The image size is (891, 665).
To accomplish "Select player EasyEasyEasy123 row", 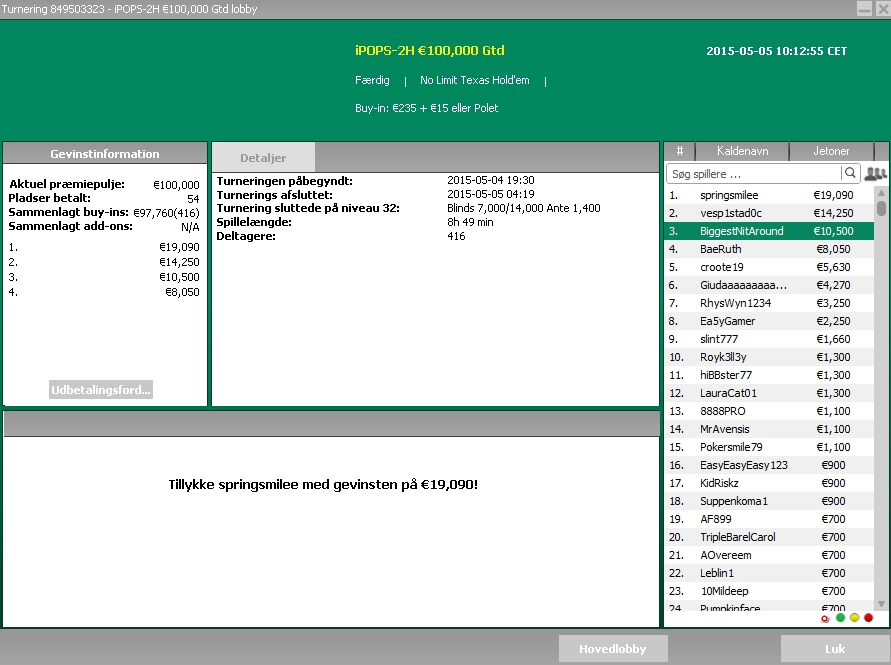I will pos(769,465).
